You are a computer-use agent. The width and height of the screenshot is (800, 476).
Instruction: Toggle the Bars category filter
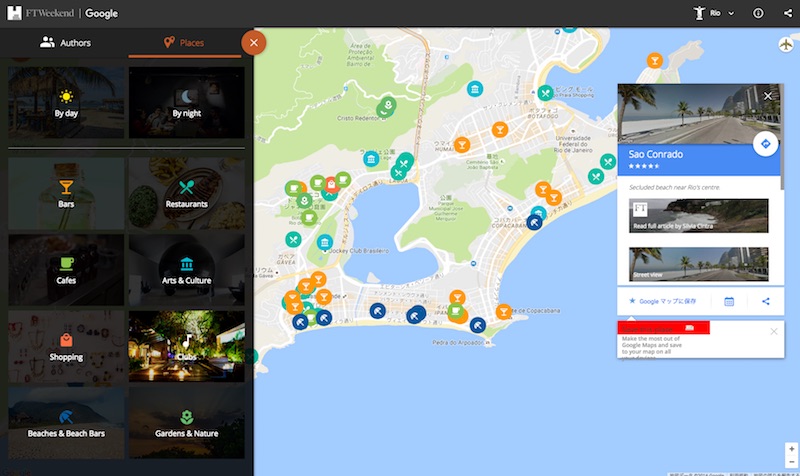(x=66, y=194)
